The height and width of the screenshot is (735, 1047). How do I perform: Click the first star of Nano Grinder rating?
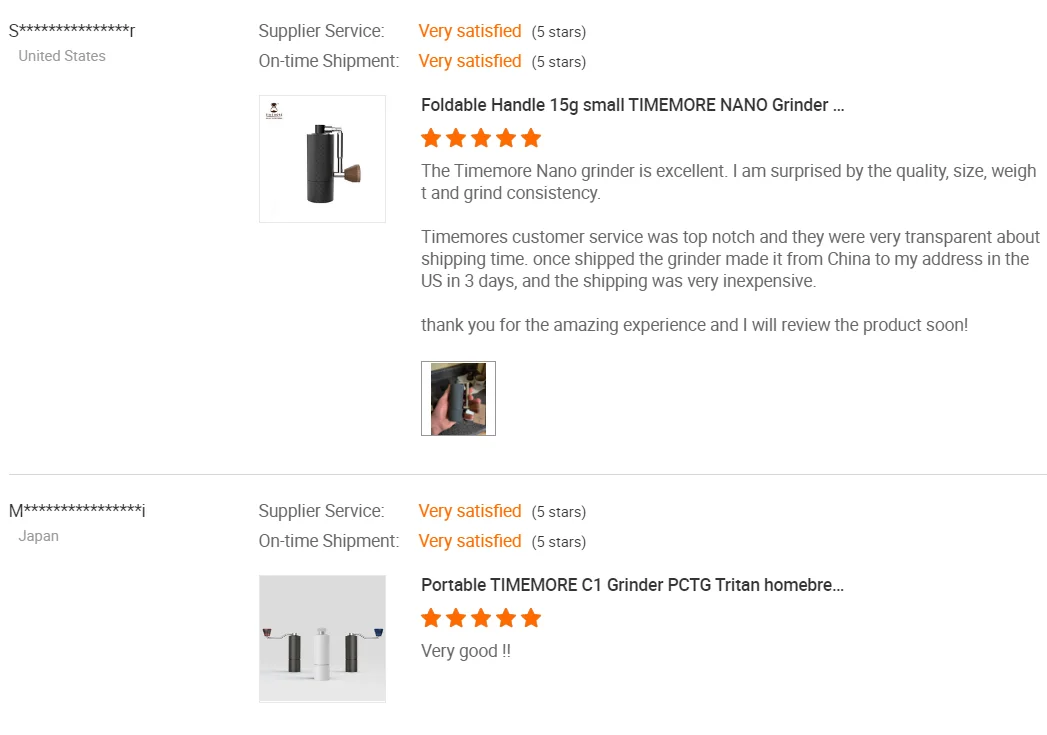(x=431, y=138)
